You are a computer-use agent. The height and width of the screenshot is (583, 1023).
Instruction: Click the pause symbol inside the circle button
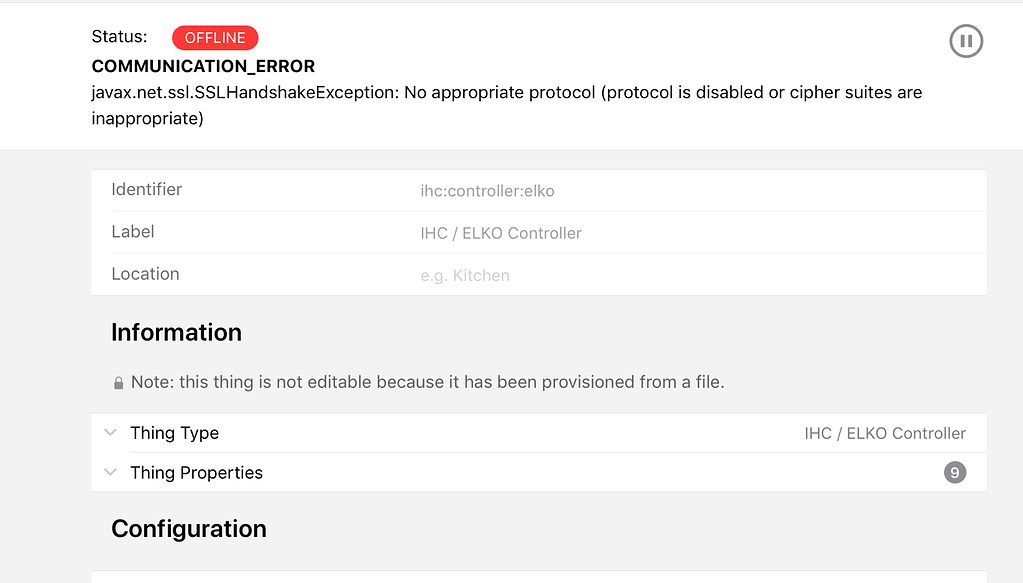(x=966, y=41)
